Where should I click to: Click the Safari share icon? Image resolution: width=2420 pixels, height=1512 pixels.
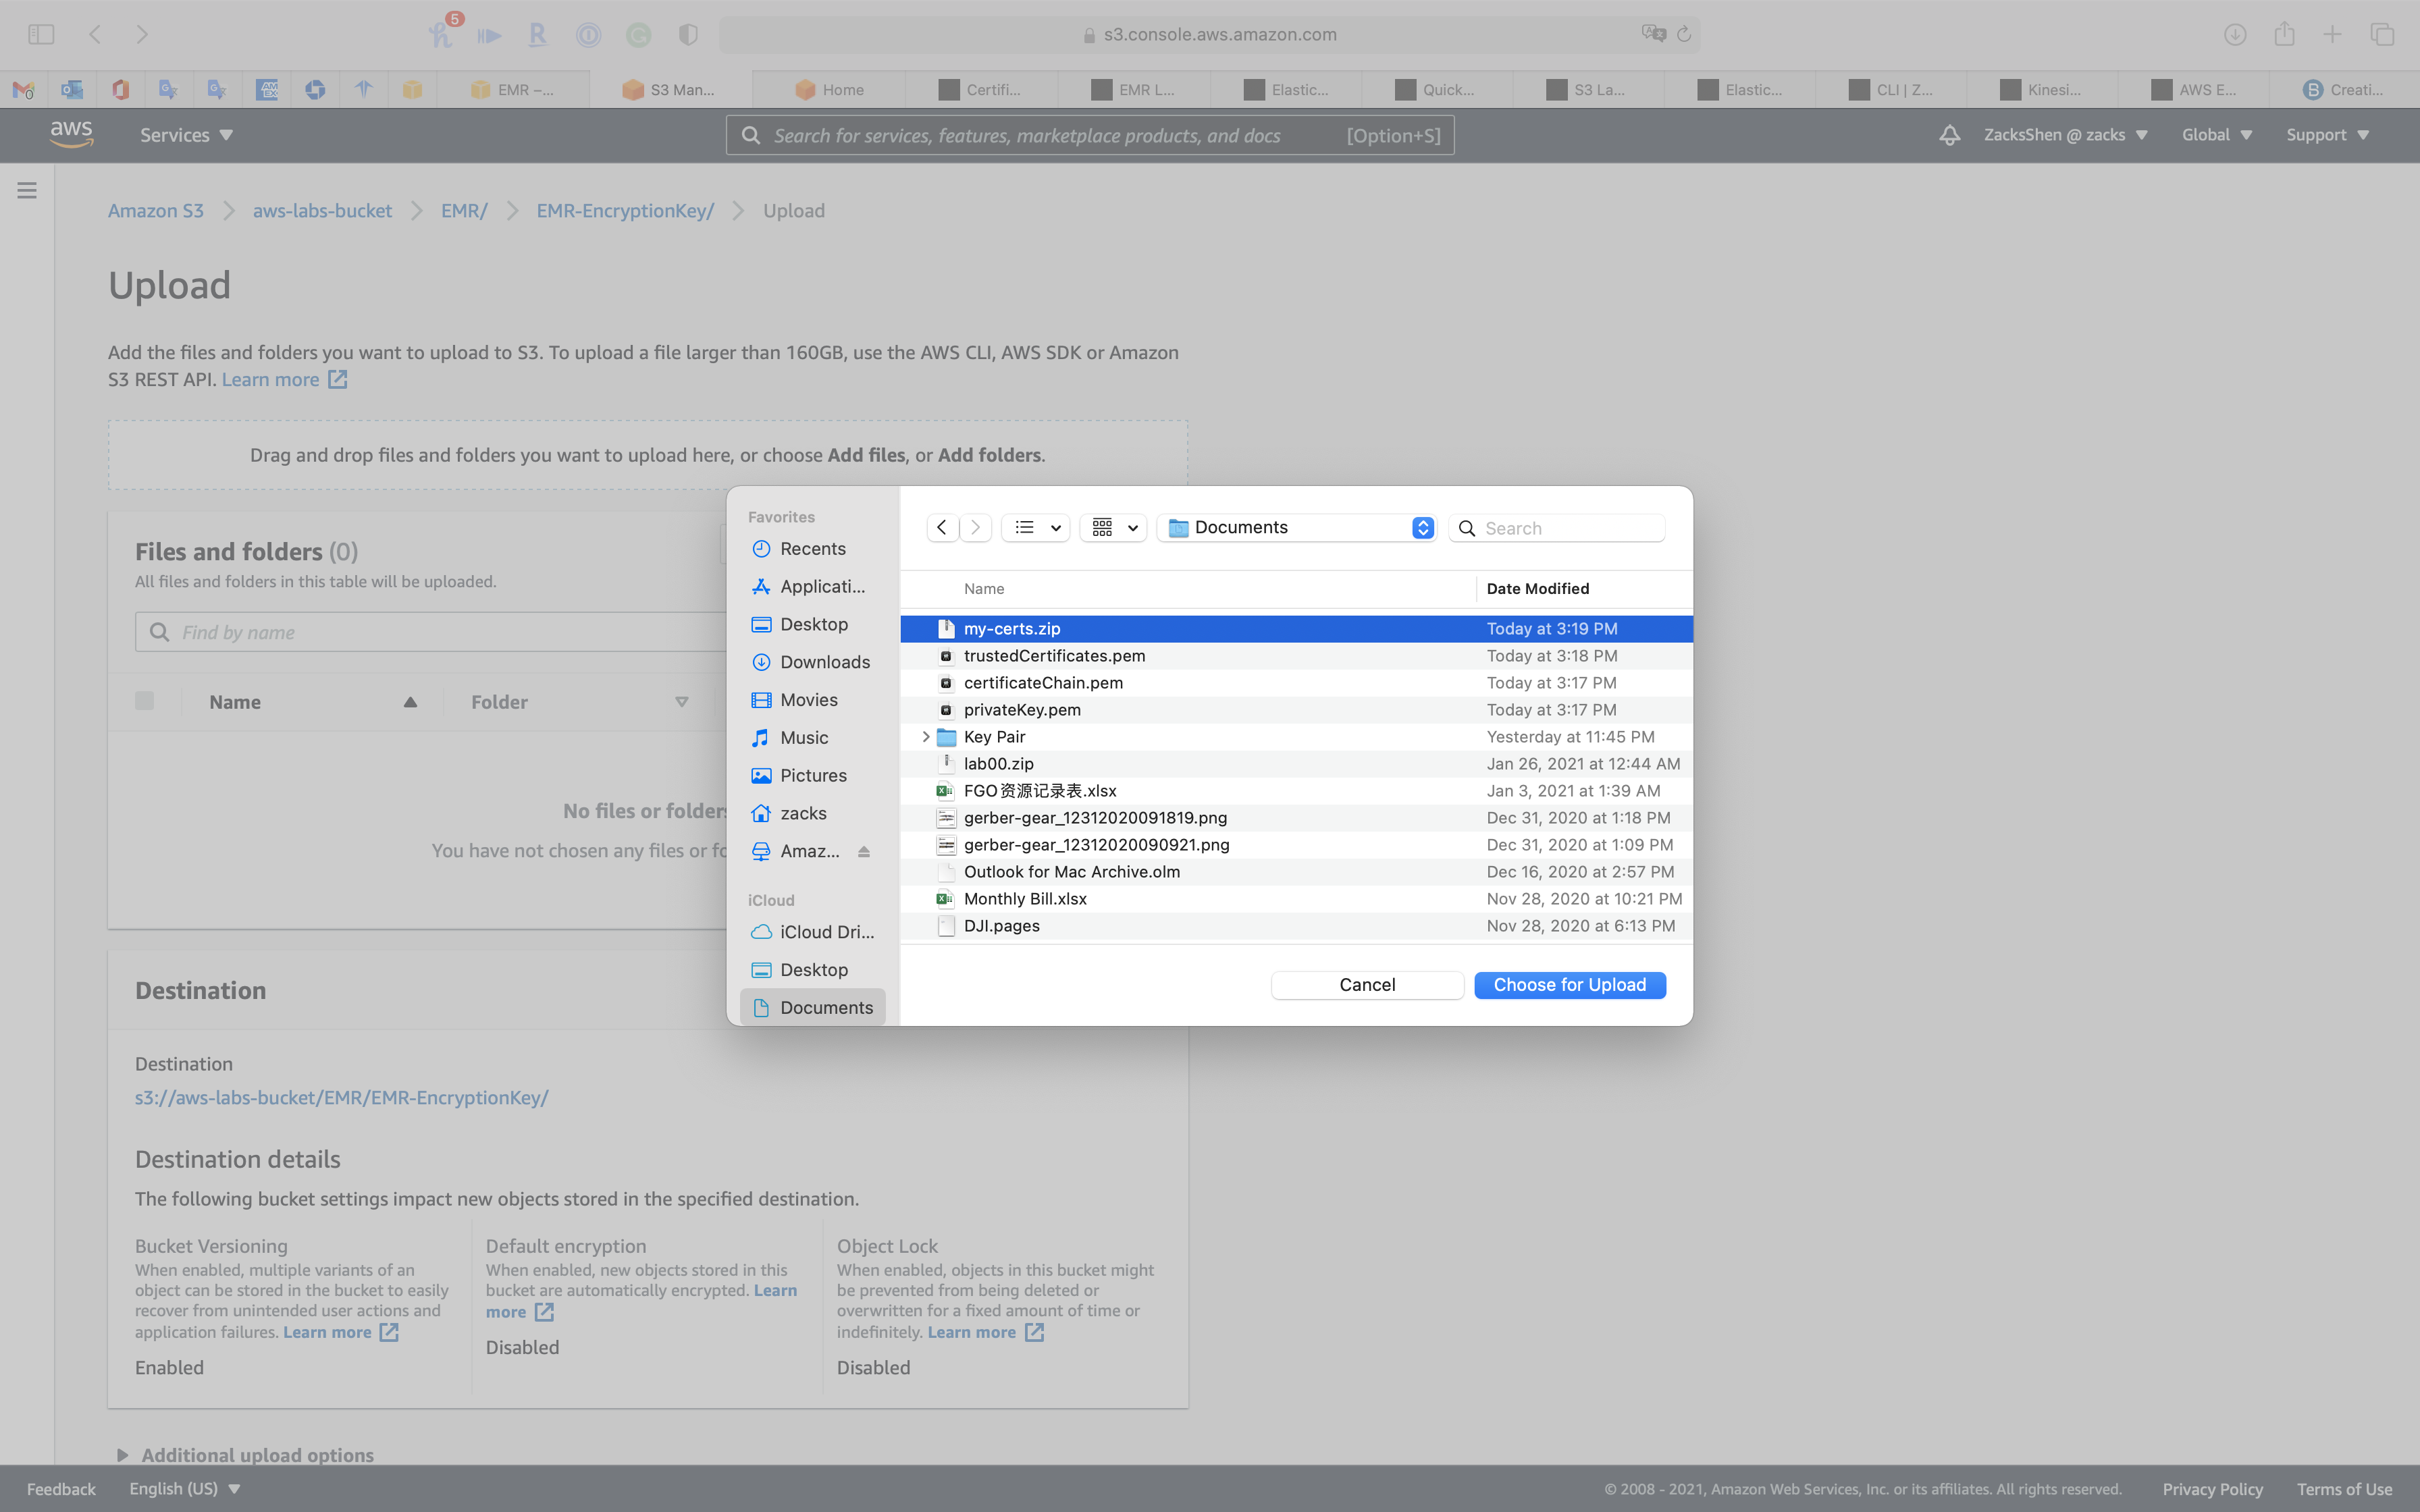(x=2284, y=34)
